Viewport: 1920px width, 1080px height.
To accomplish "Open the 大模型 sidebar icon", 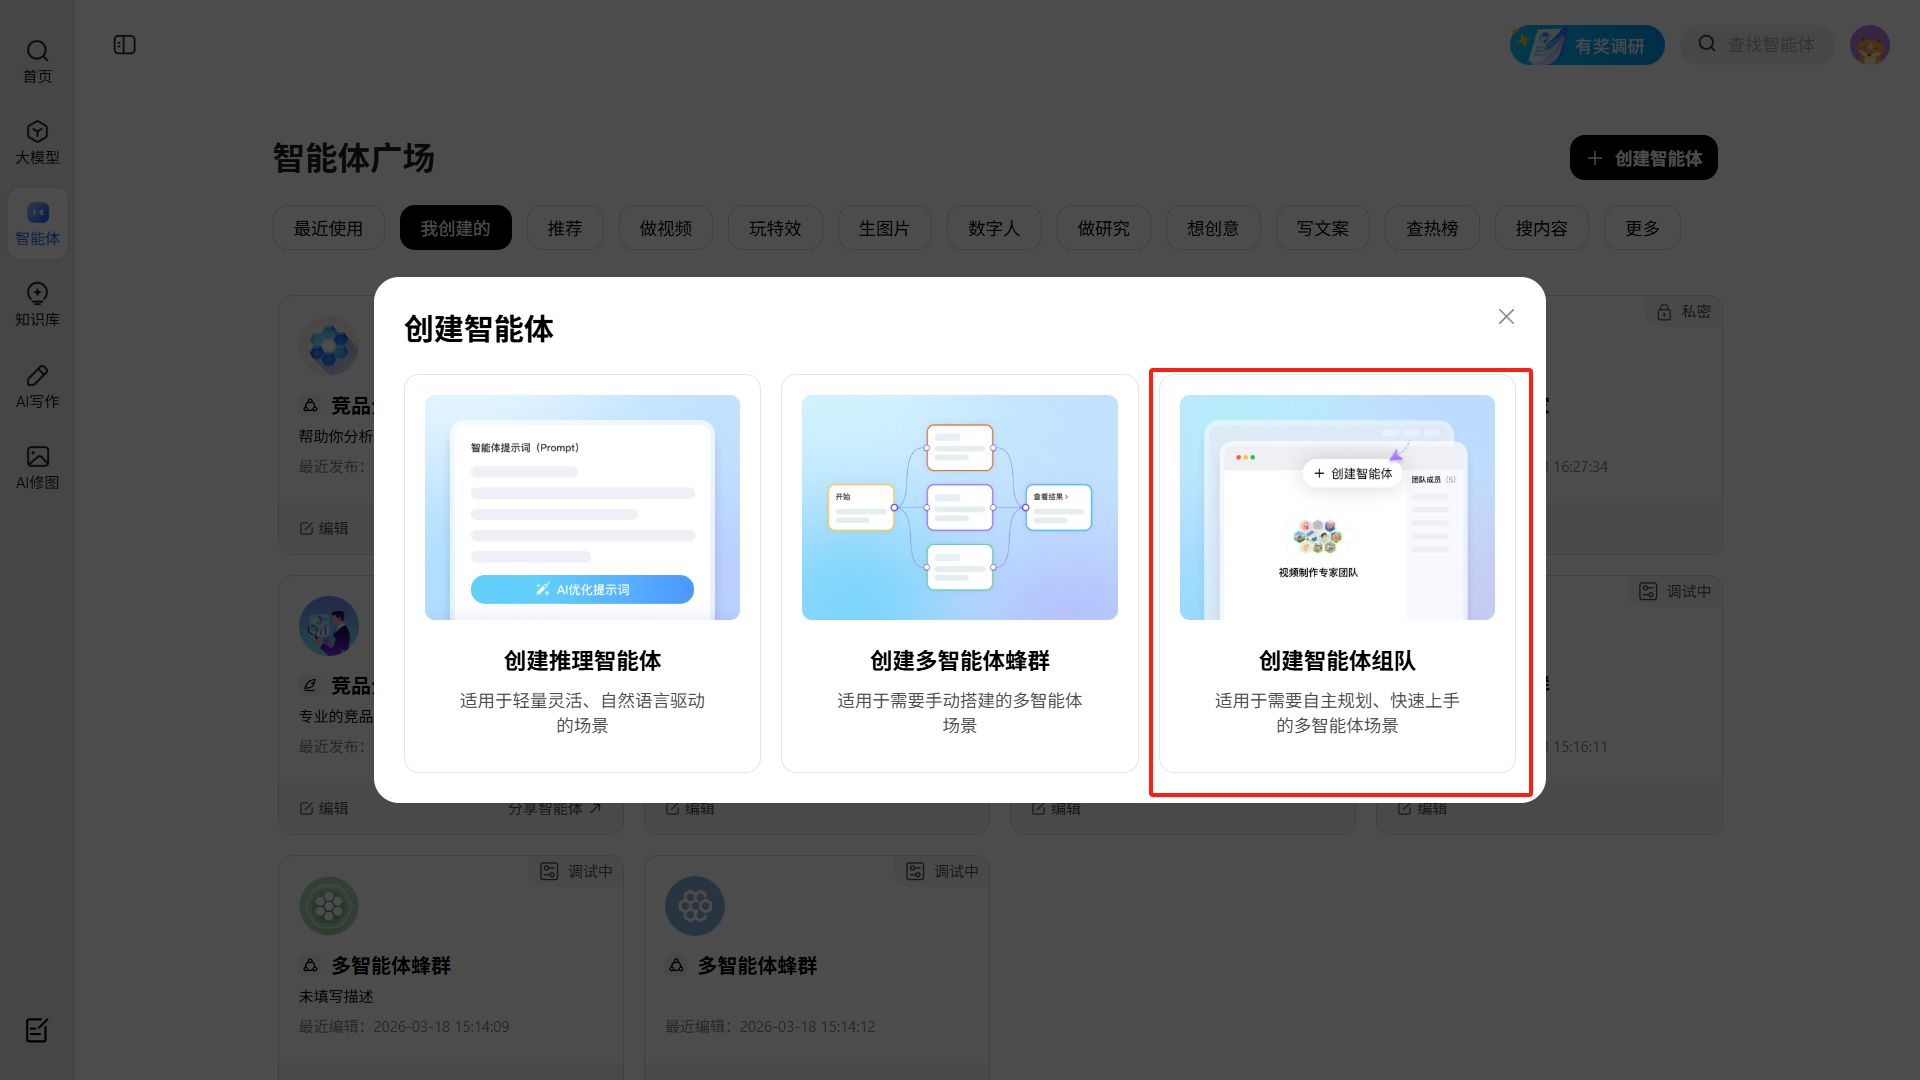I will tap(37, 142).
